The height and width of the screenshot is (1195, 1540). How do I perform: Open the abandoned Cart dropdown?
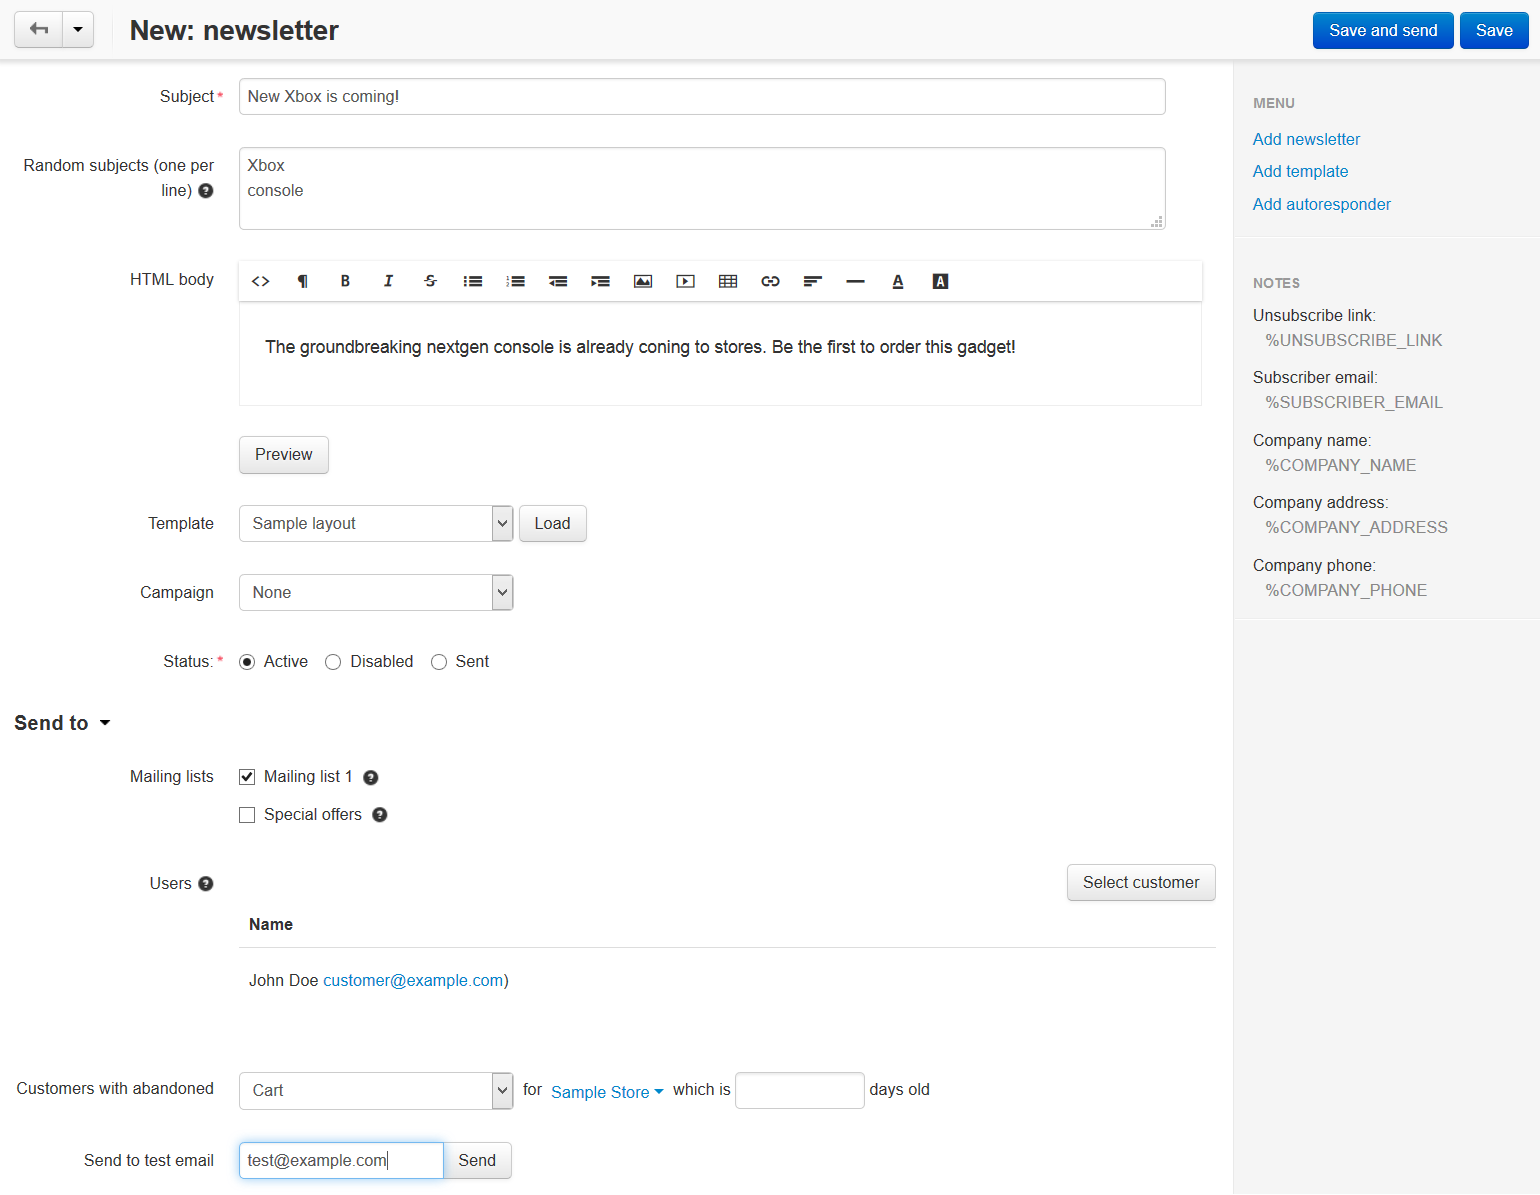(376, 1091)
